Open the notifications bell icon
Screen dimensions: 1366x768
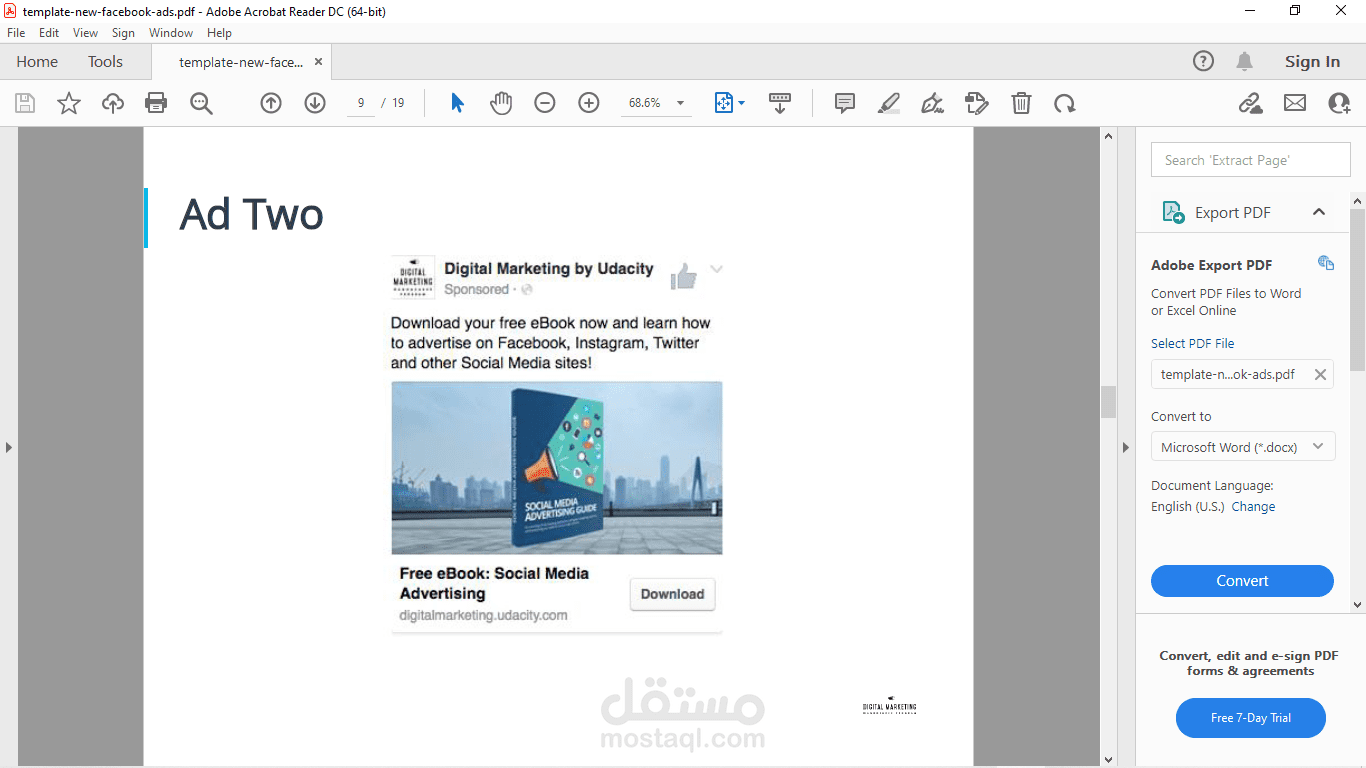point(1244,62)
